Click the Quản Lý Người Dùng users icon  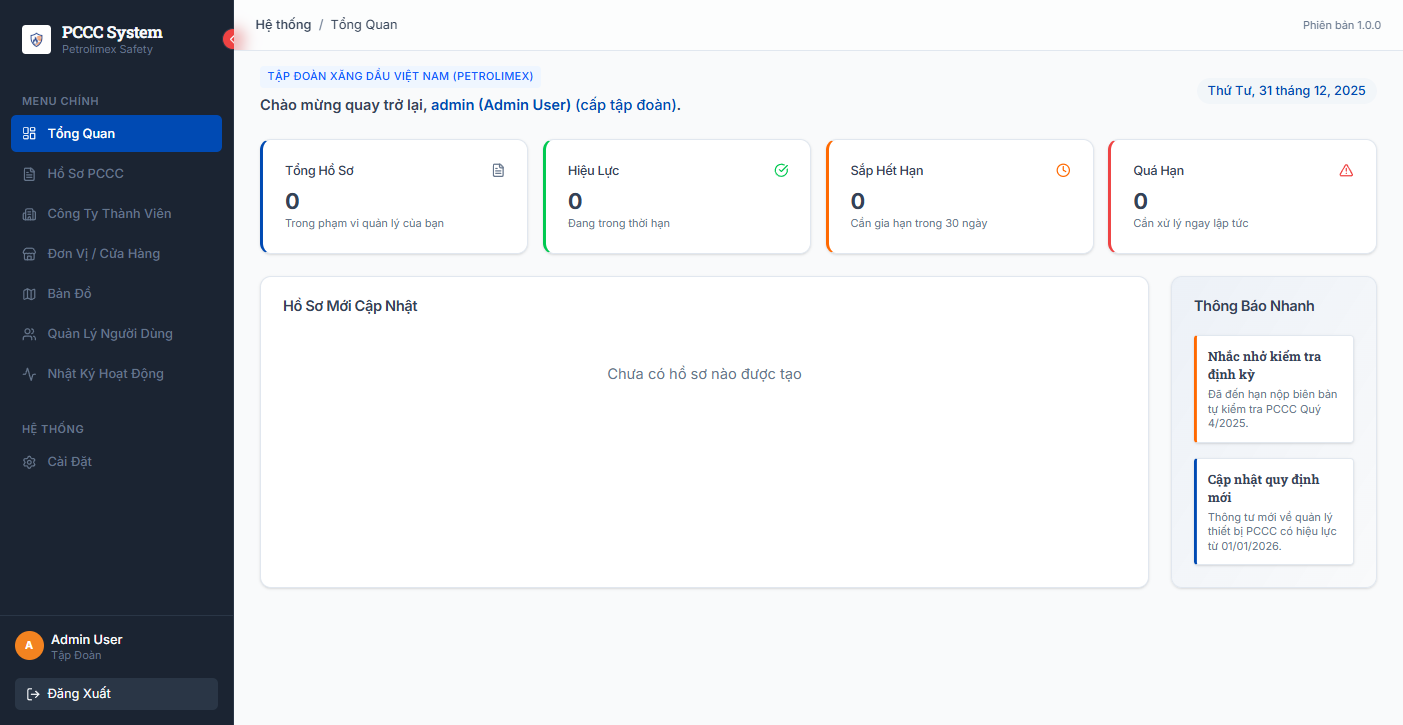pyautogui.click(x=29, y=334)
